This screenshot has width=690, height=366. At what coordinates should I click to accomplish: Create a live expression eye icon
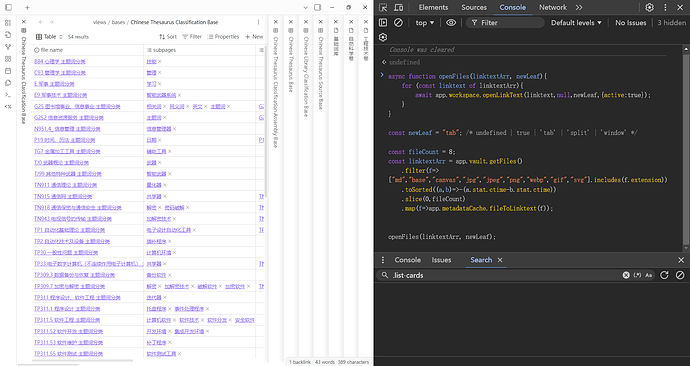pos(451,22)
